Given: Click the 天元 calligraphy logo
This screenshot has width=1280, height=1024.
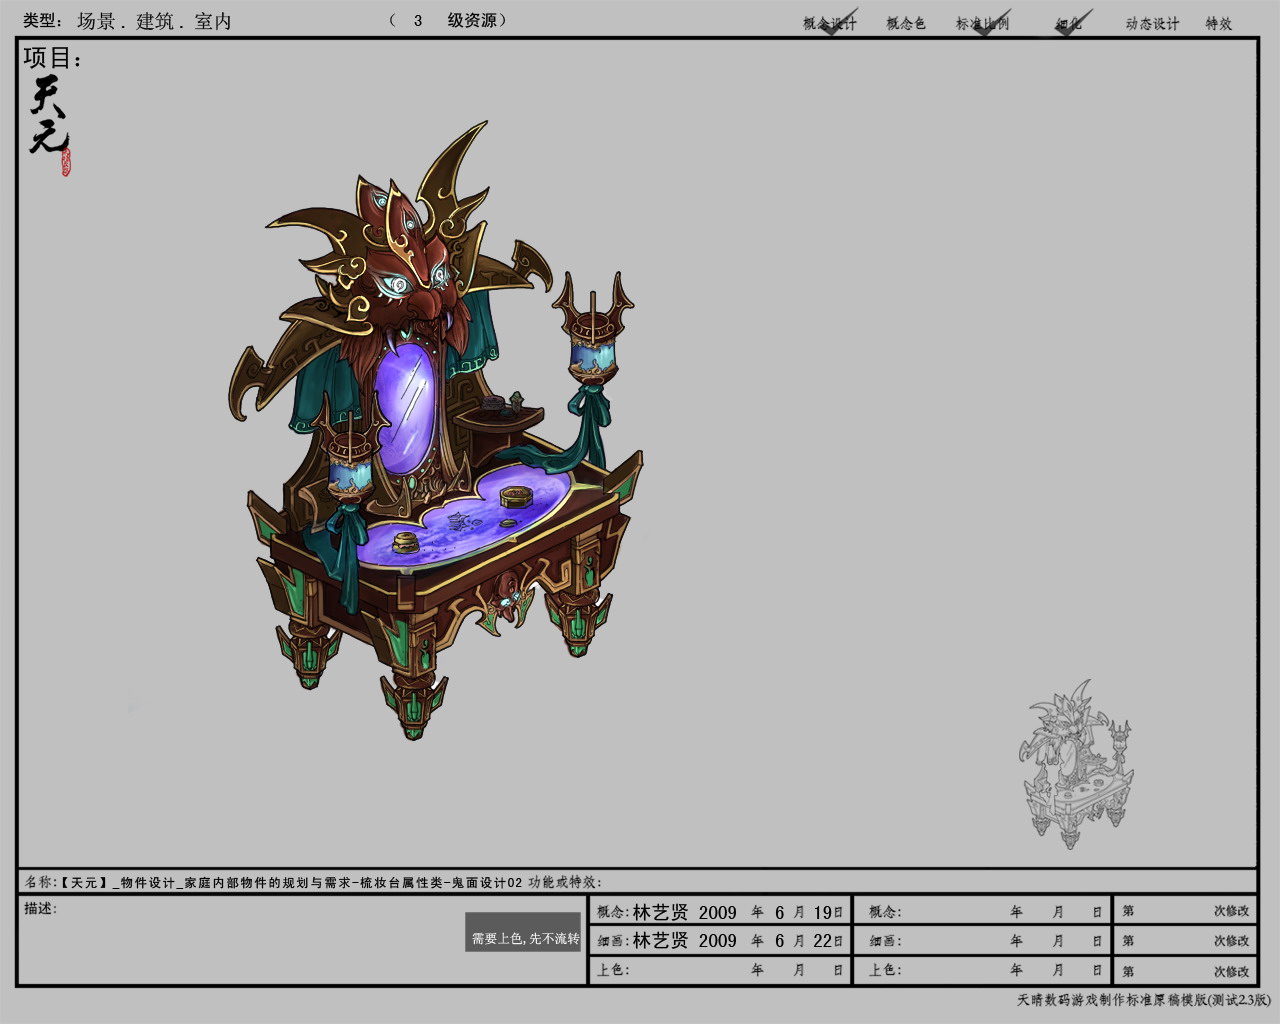Looking at the screenshot, I should tap(47, 113).
